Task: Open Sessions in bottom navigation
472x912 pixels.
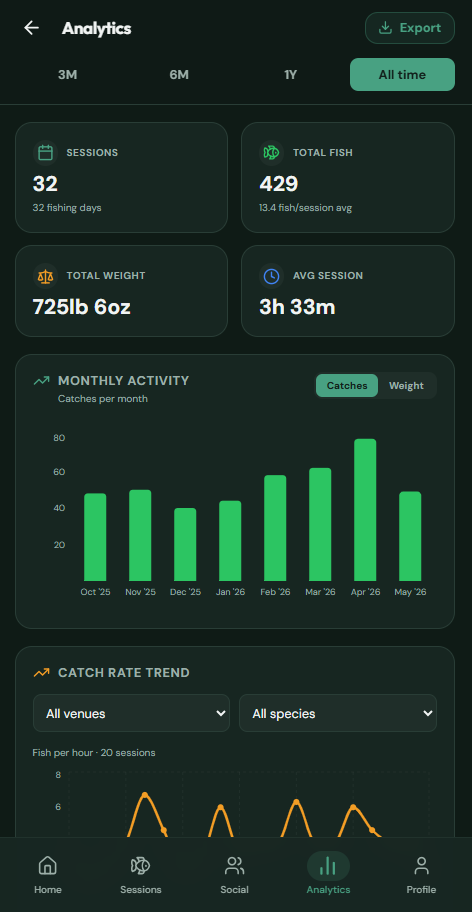Action: [x=141, y=874]
